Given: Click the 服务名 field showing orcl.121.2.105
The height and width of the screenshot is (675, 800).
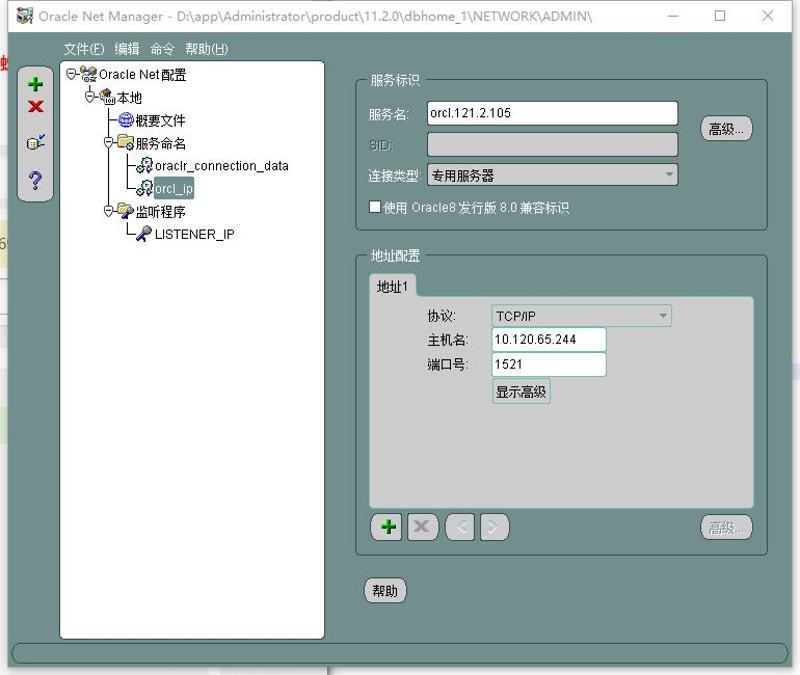Looking at the screenshot, I should coord(553,113).
